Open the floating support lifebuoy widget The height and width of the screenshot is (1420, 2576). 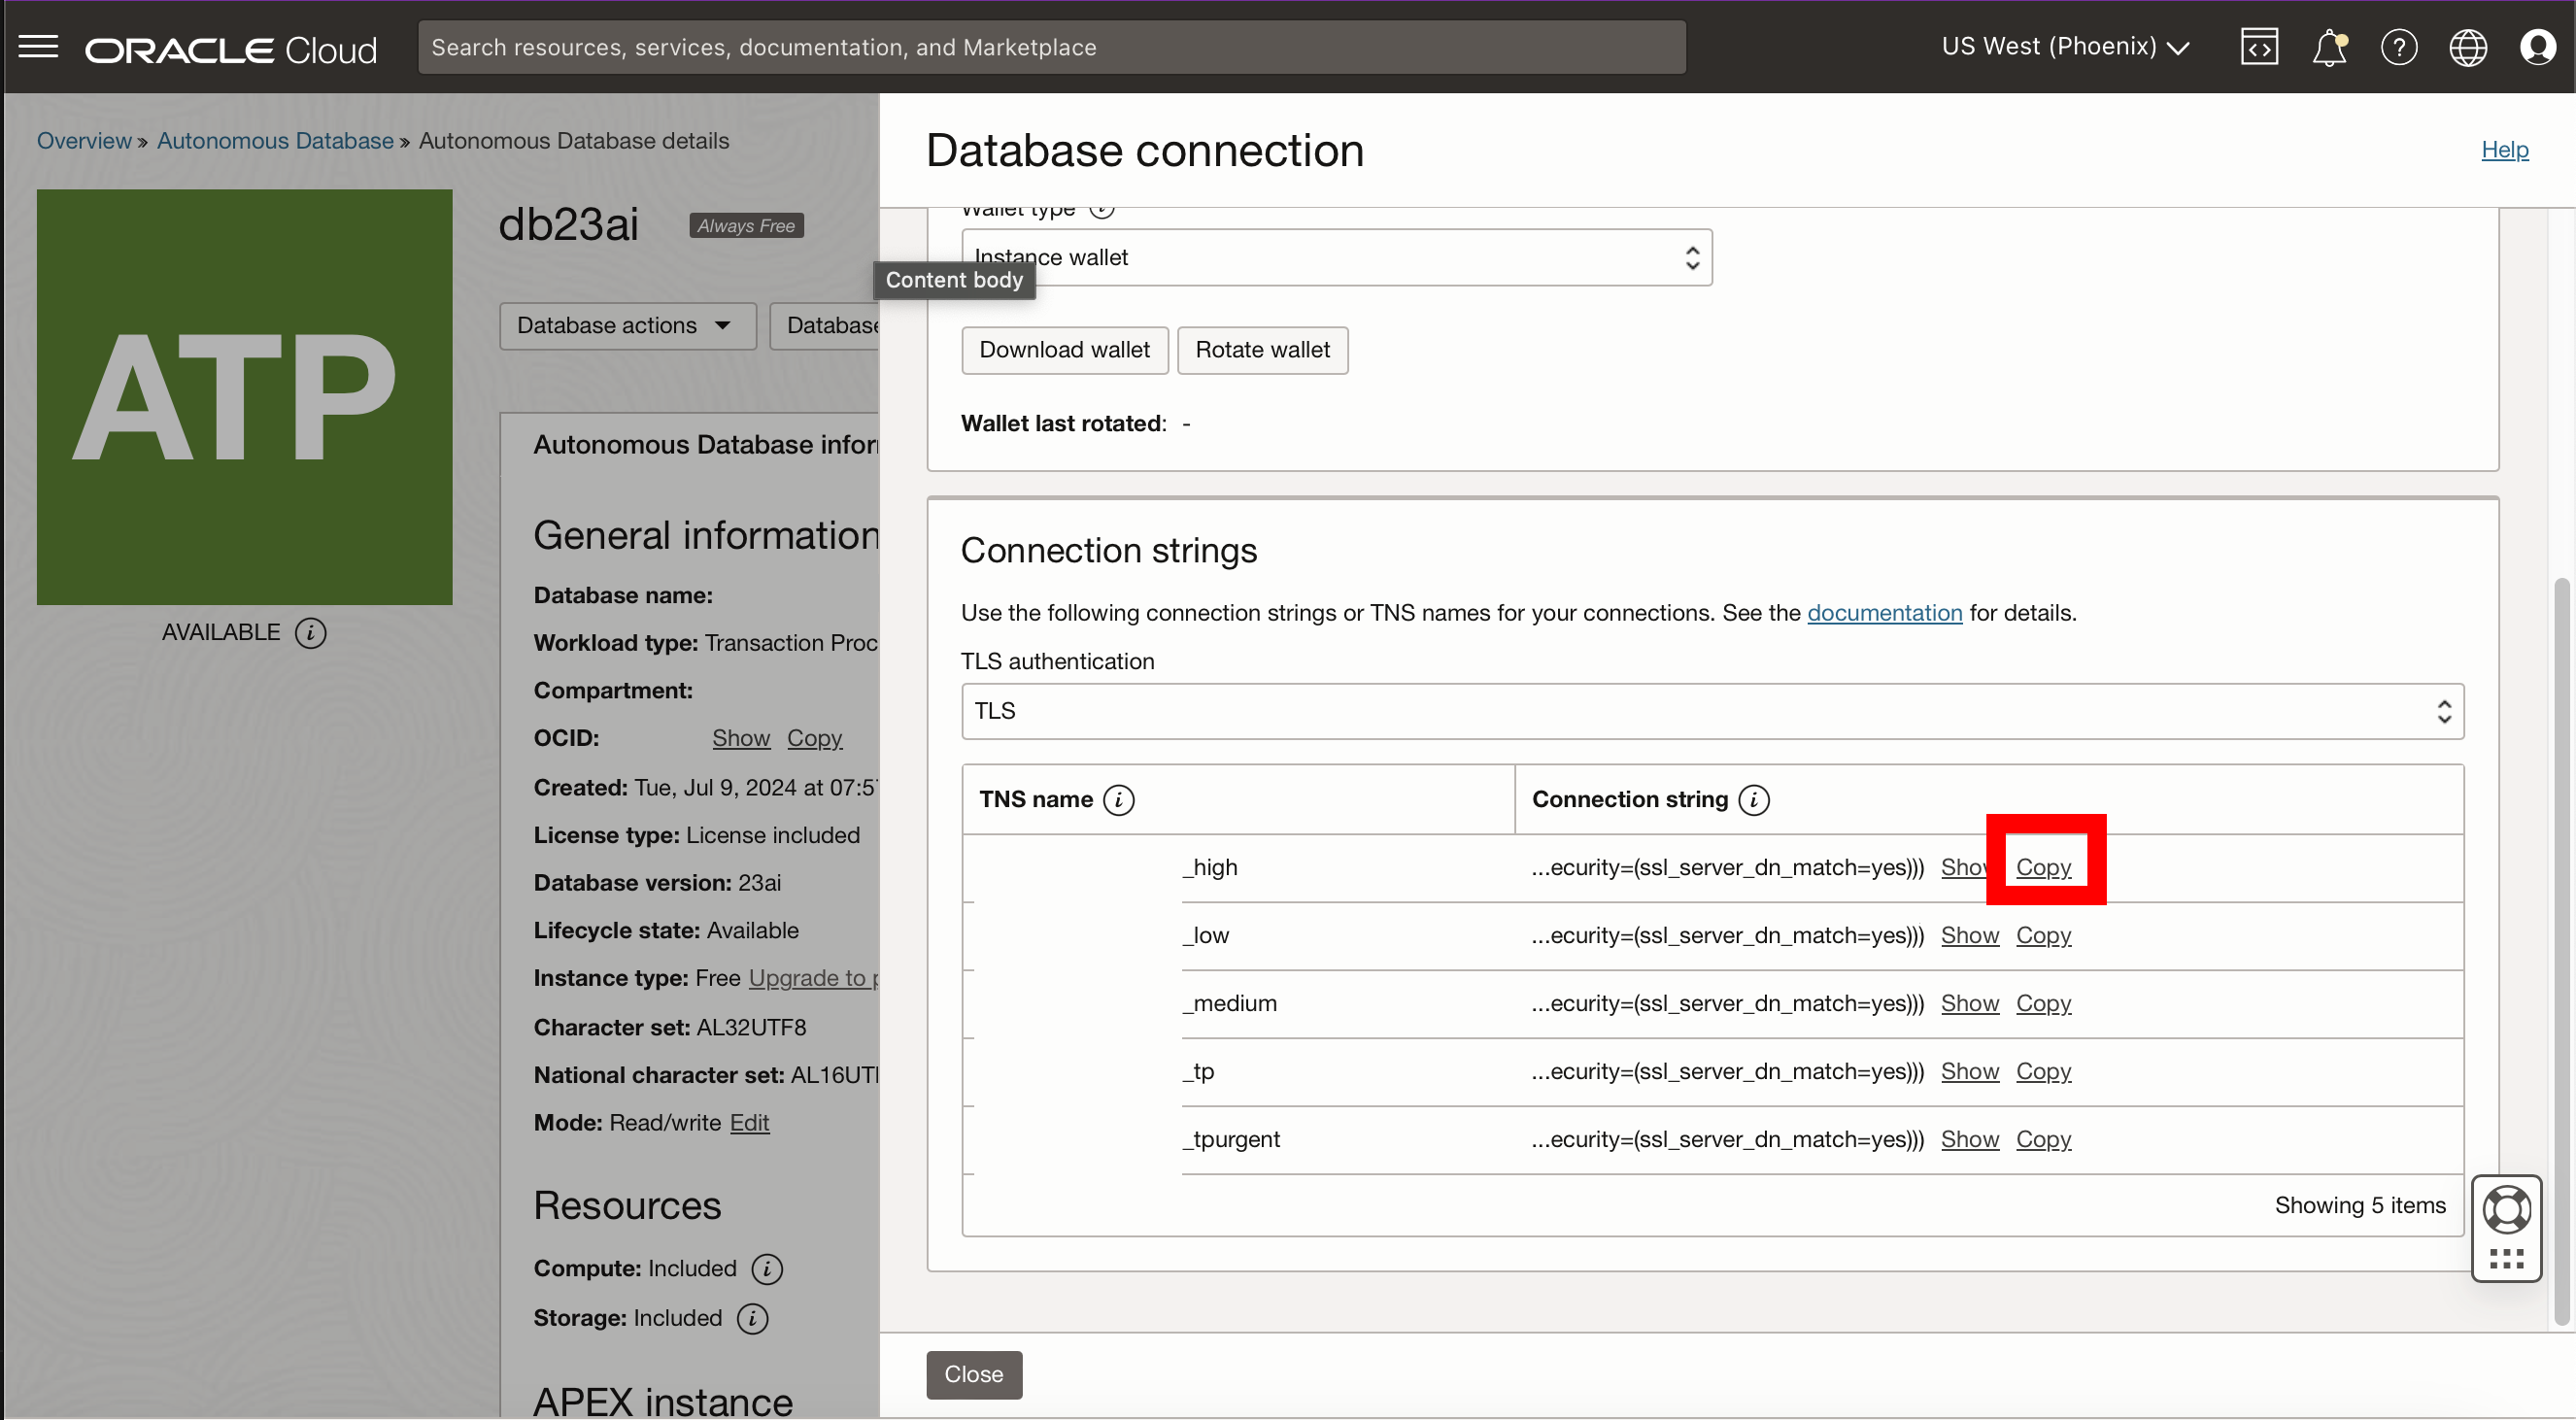[x=2506, y=1210]
